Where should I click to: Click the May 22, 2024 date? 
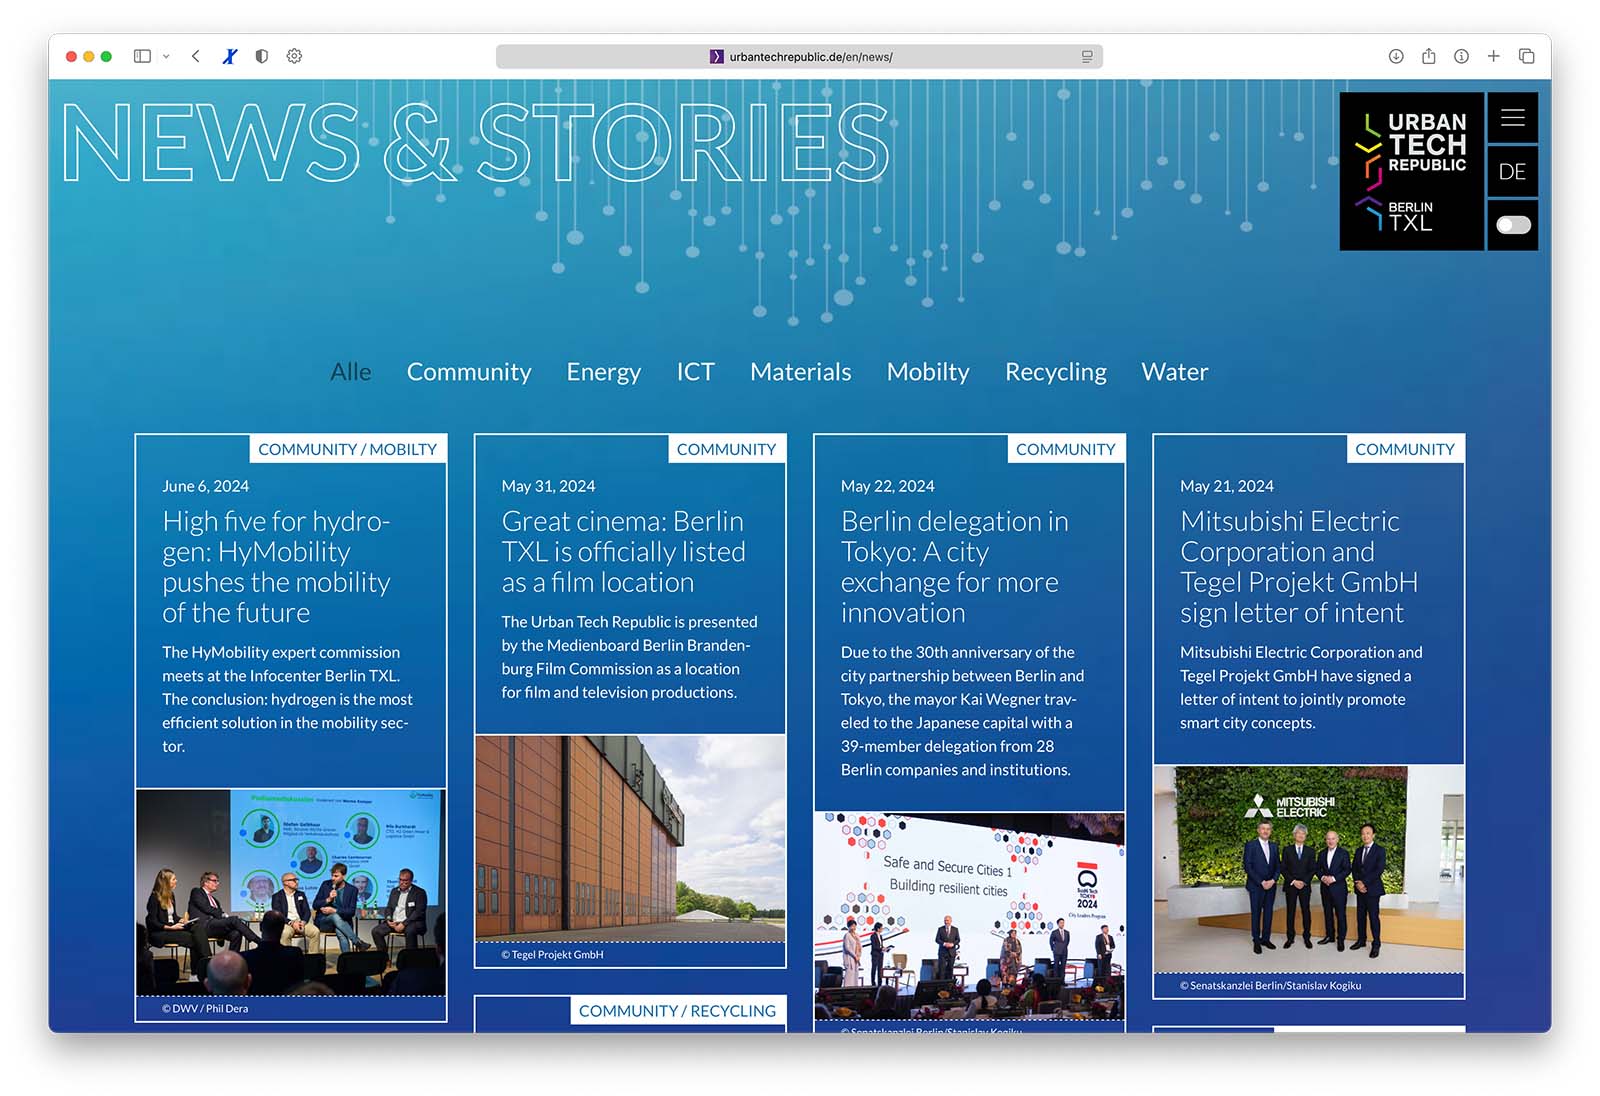[888, 486]
